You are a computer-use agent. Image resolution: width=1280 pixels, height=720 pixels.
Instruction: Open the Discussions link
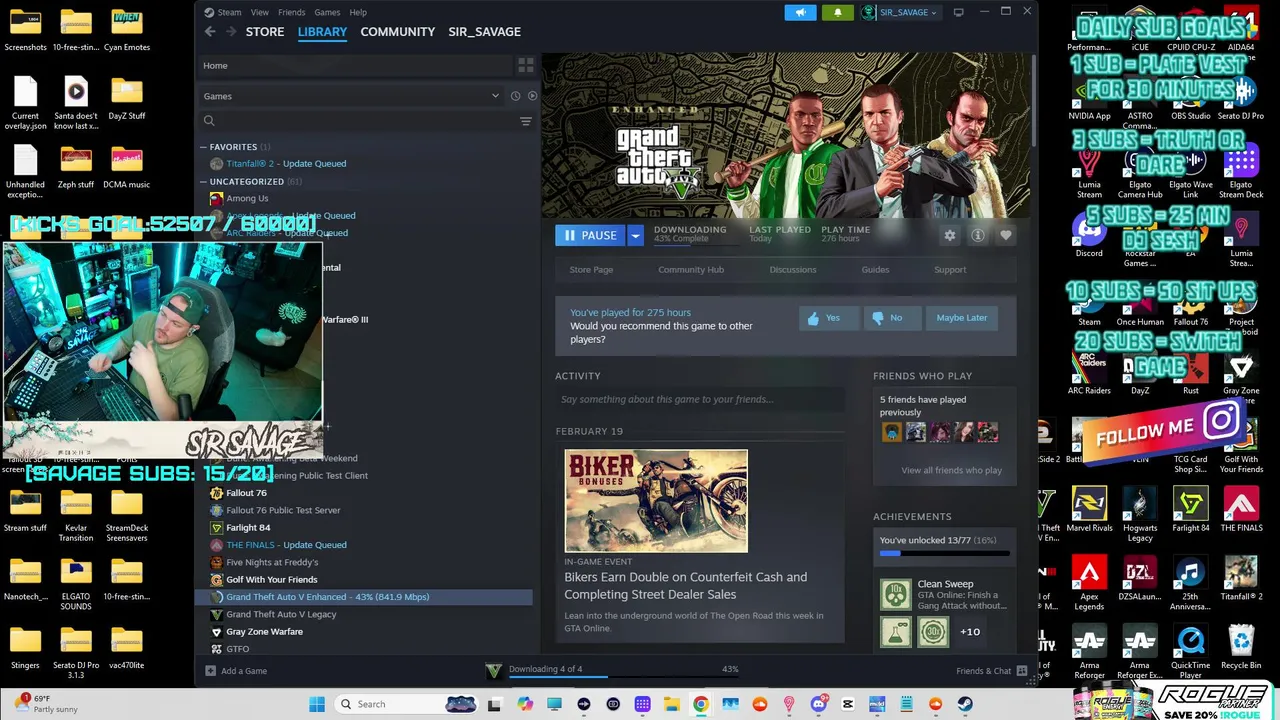[x=793, y=270]
